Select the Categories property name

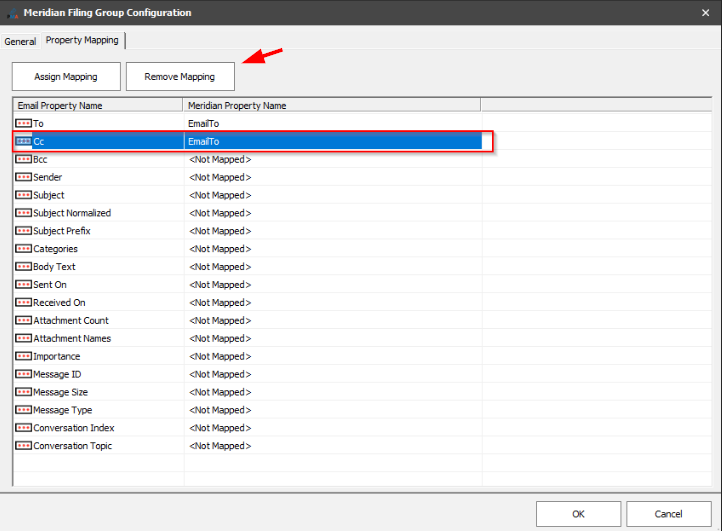coord(55,249)
